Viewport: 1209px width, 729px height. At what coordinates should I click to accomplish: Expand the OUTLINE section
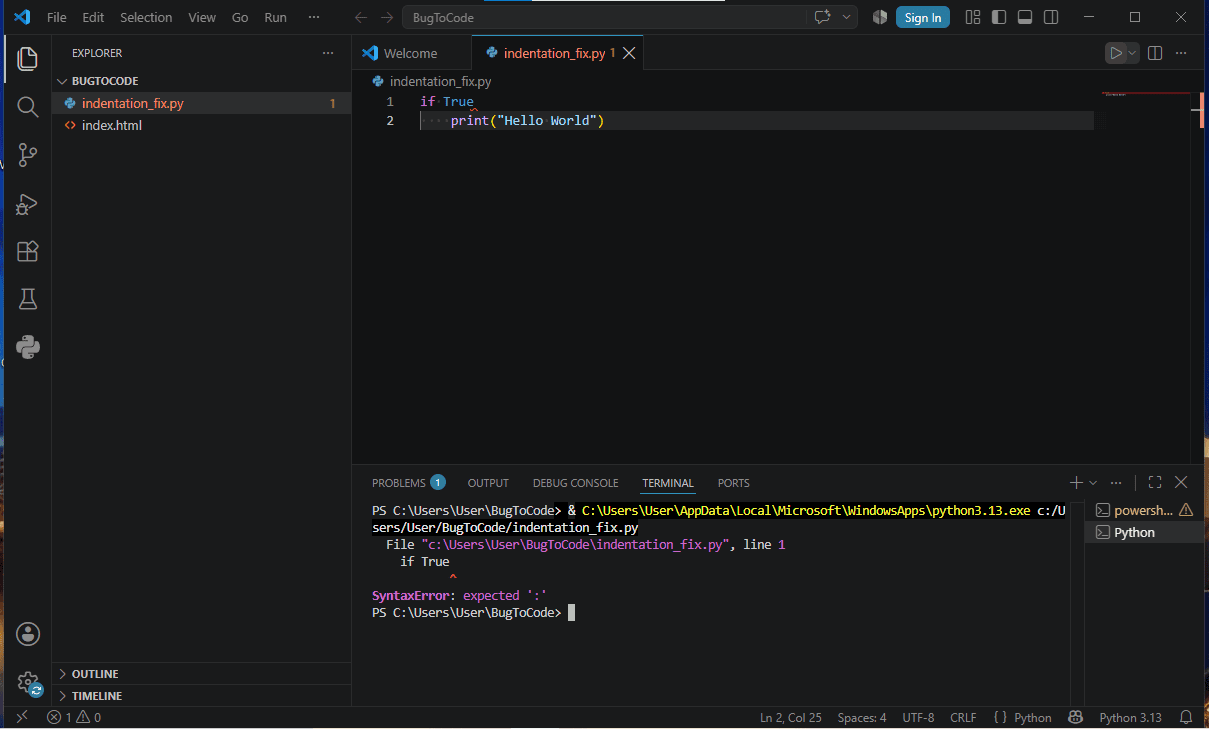tap(201, 674)
